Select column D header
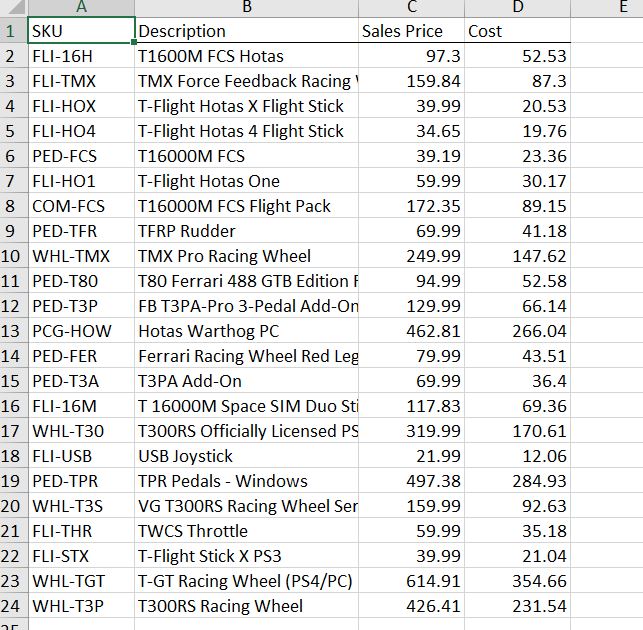 pos(518,8)
